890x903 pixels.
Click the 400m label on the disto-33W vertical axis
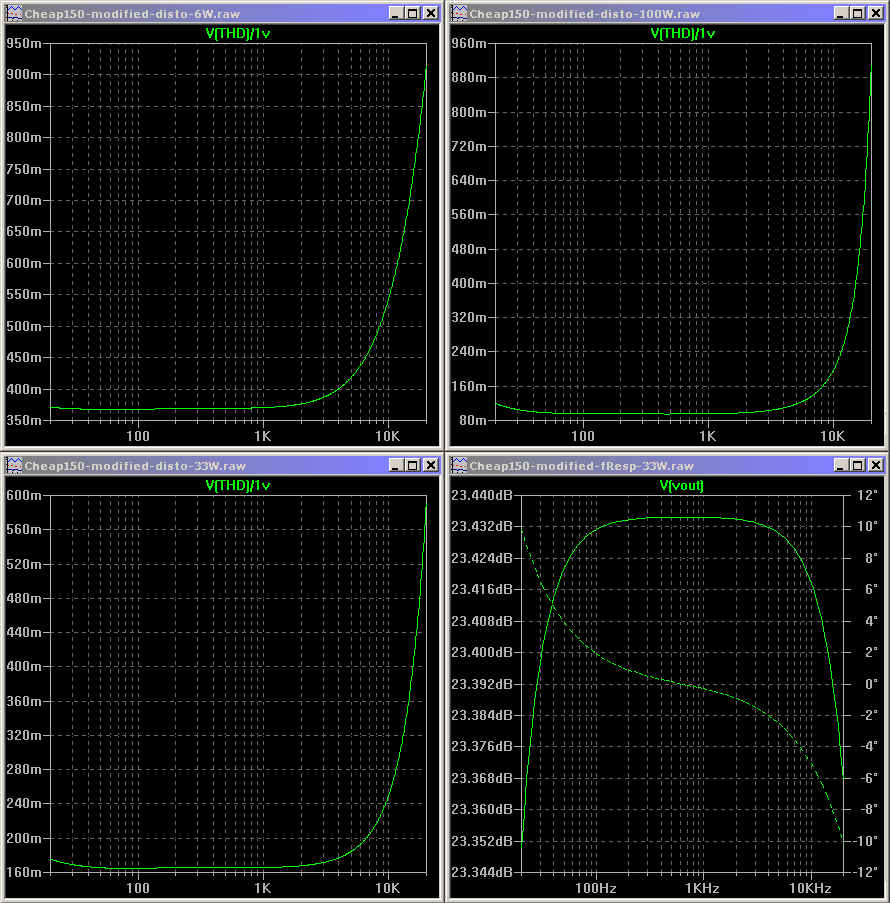(x=24, y=666)
